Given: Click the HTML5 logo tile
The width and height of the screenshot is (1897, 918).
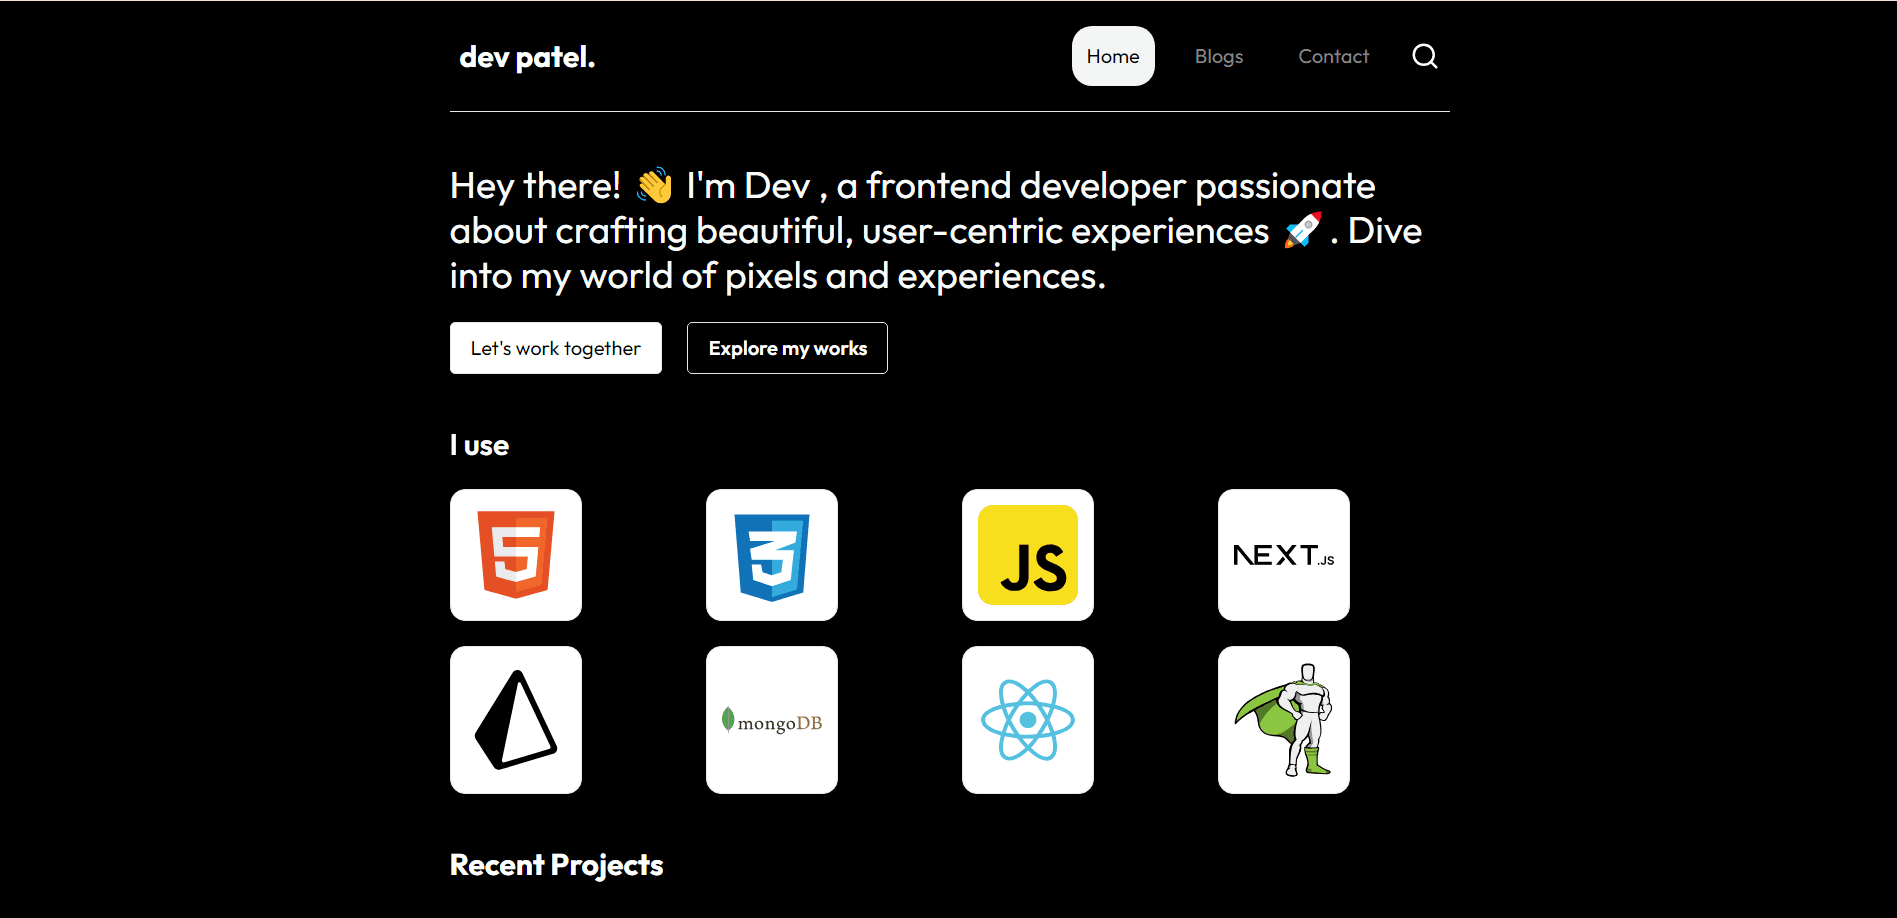Looking at the screenshot, I should (x=516, y=555).
